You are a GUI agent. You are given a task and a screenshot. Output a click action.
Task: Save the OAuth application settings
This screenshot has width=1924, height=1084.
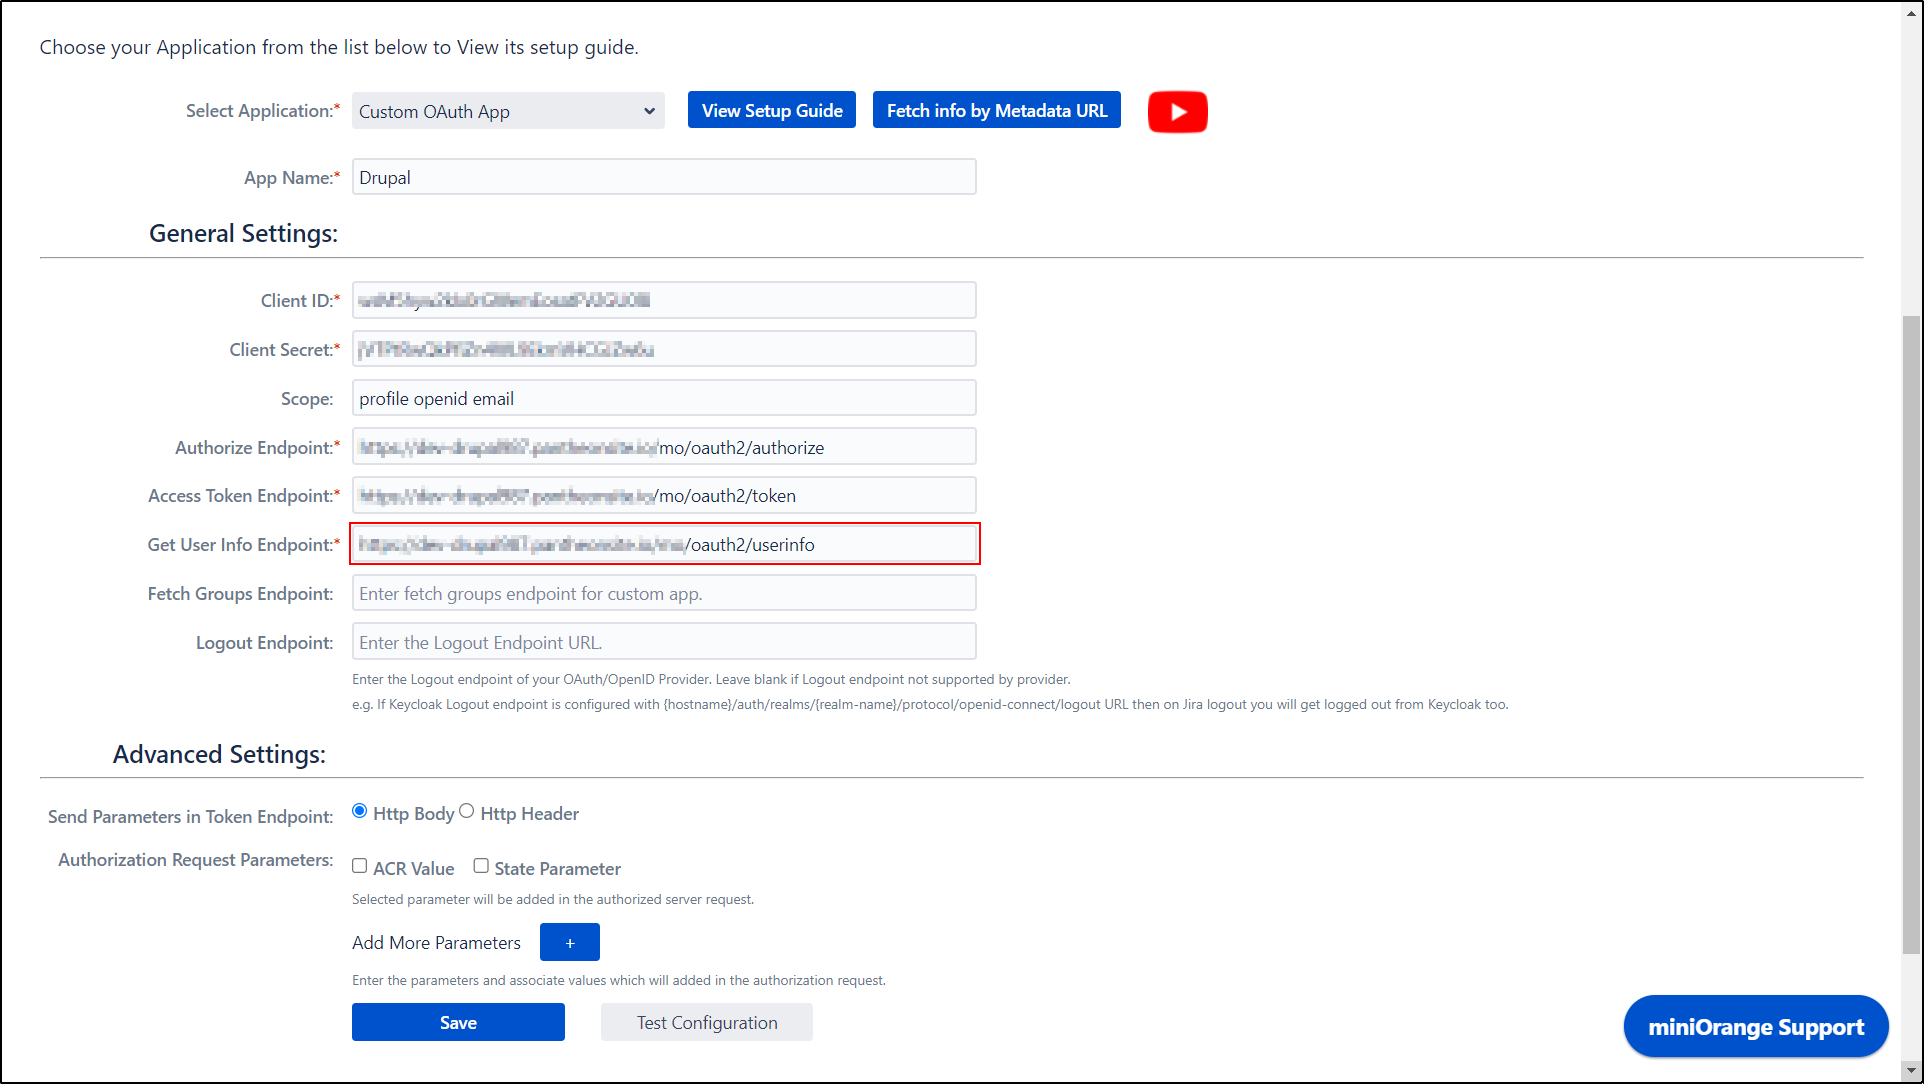pos(458,1022)
